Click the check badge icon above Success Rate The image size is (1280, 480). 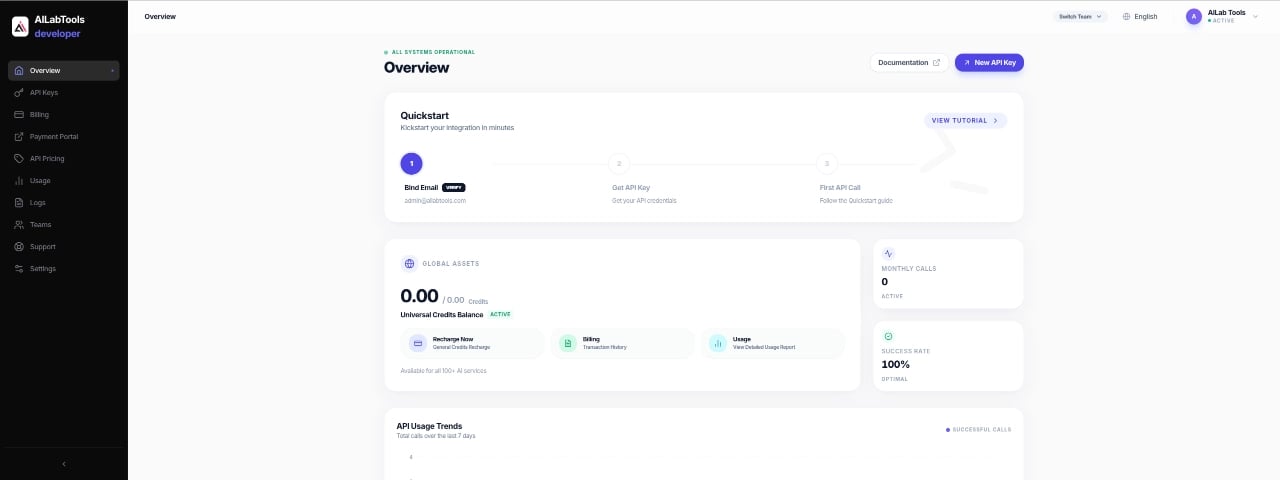pos(889,336)
